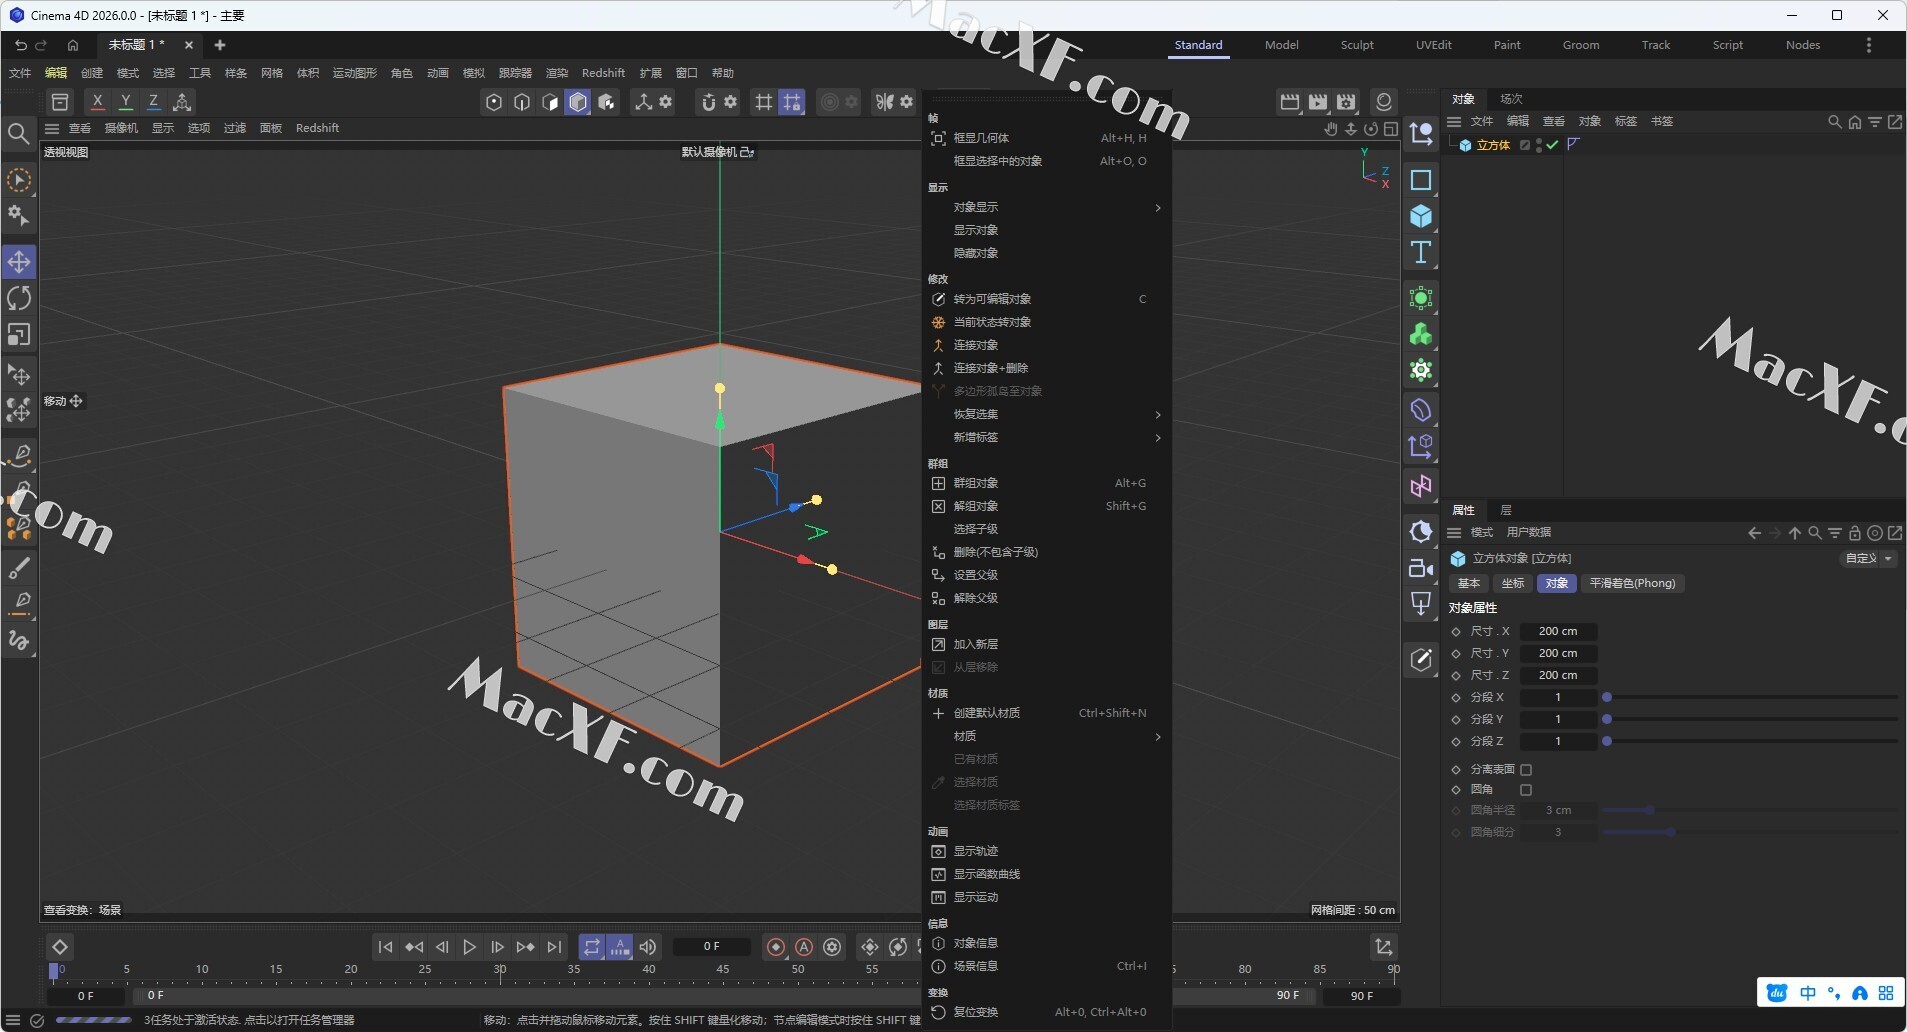This screenshot has height=1032, width=1907.
Task: Toggle timeline sound playback speaker
Action: (x=648, y=946)
